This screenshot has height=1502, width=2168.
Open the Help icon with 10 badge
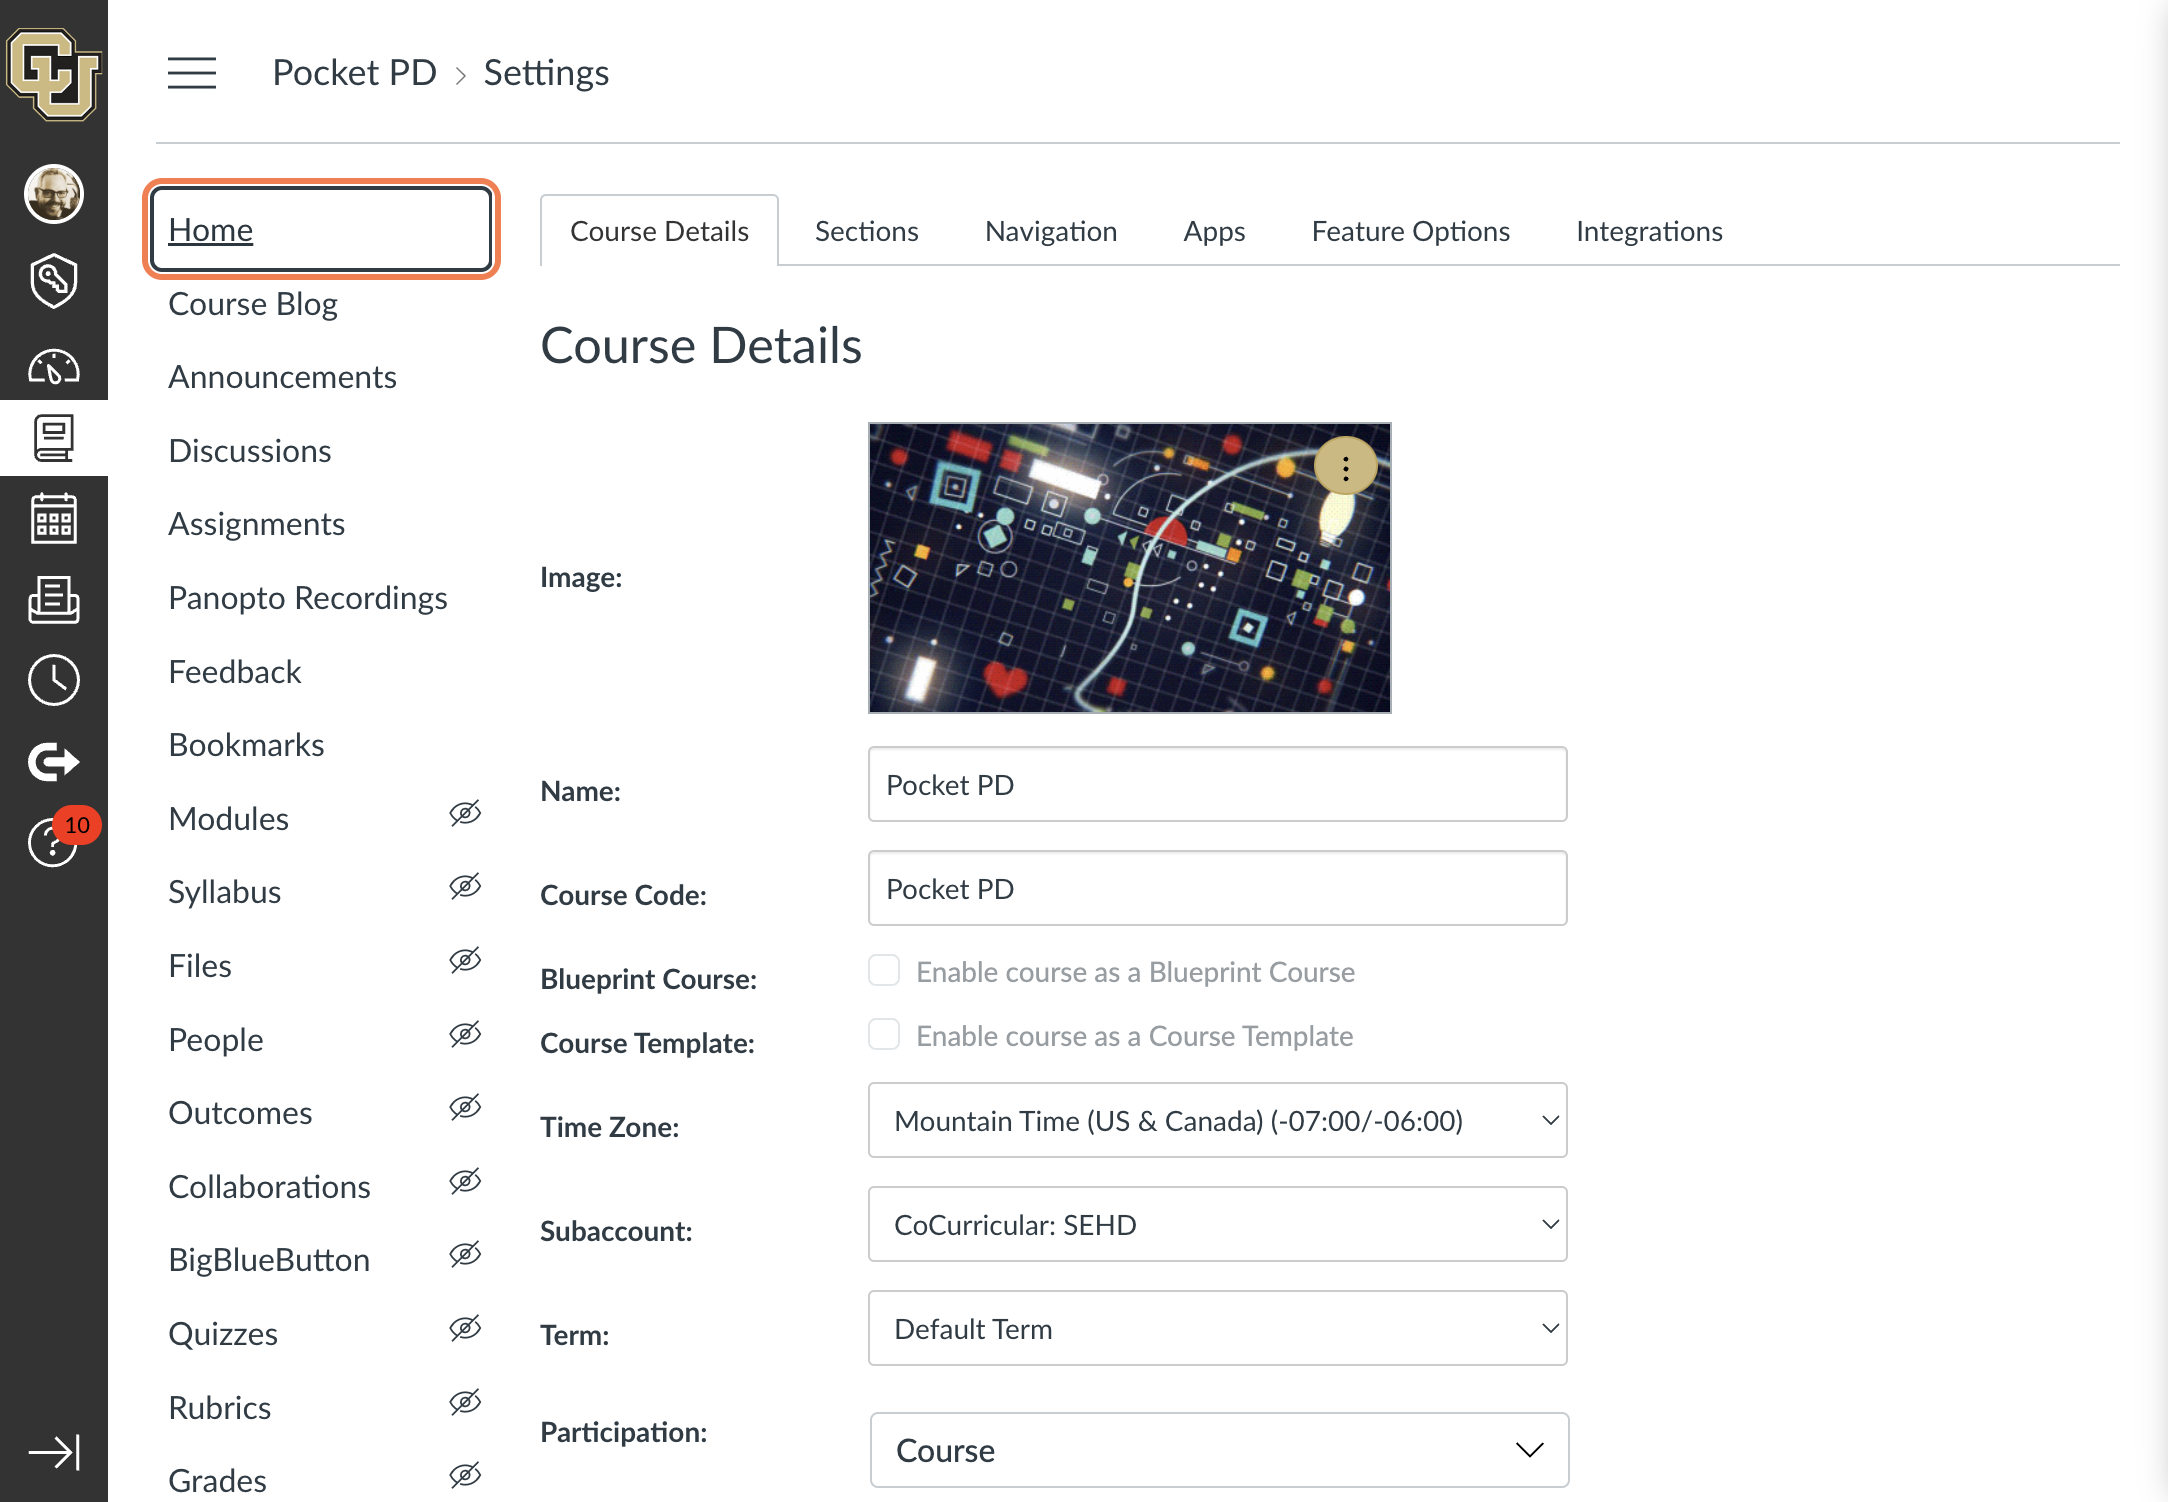[54, 840]
